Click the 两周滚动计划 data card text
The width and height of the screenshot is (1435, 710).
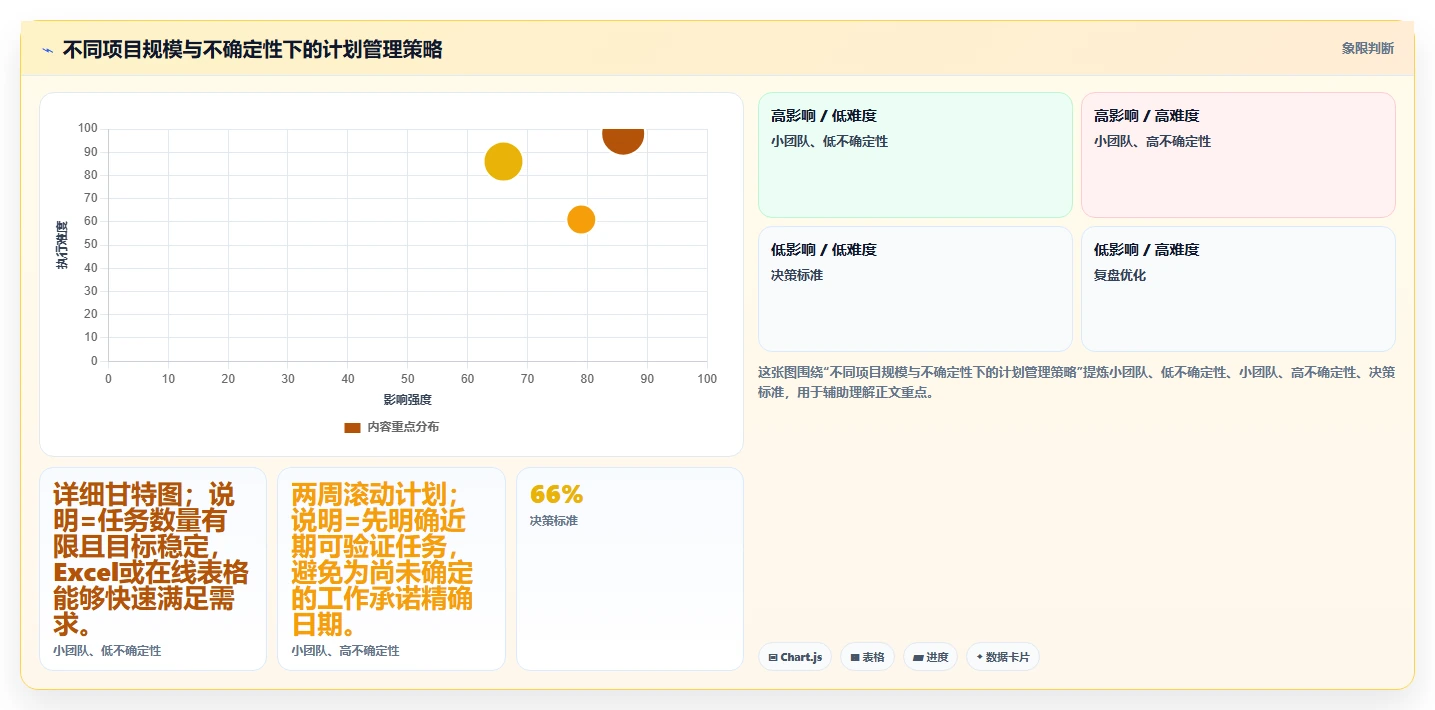[x=382, y=560]
